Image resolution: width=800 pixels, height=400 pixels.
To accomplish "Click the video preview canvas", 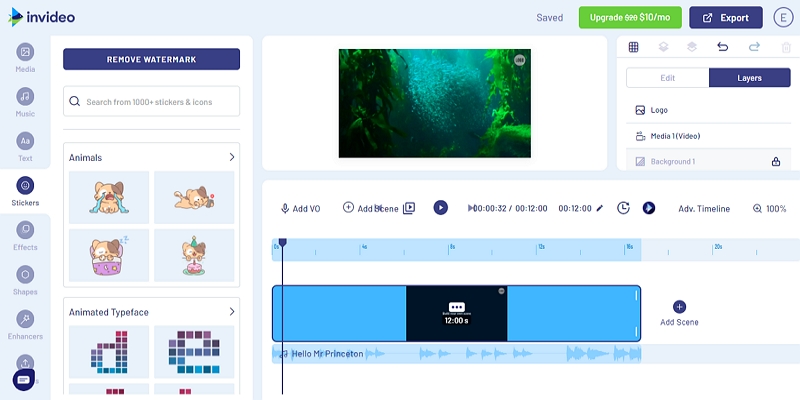I will pos(435,103).
